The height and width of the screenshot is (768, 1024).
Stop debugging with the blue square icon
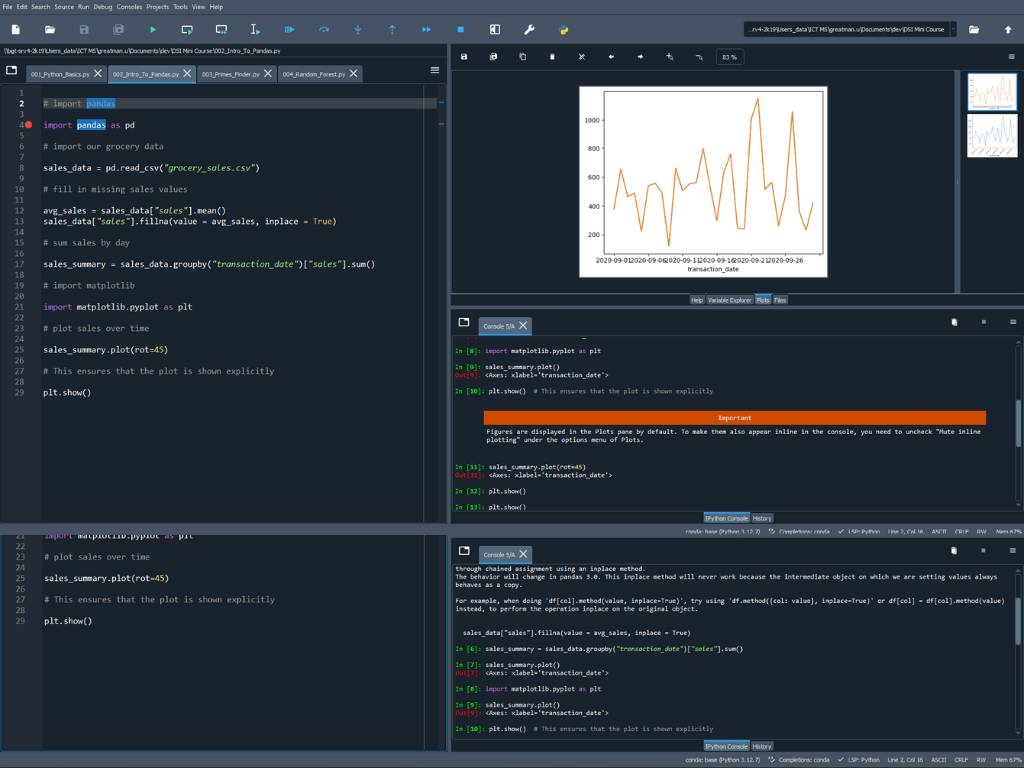point(460,29)
